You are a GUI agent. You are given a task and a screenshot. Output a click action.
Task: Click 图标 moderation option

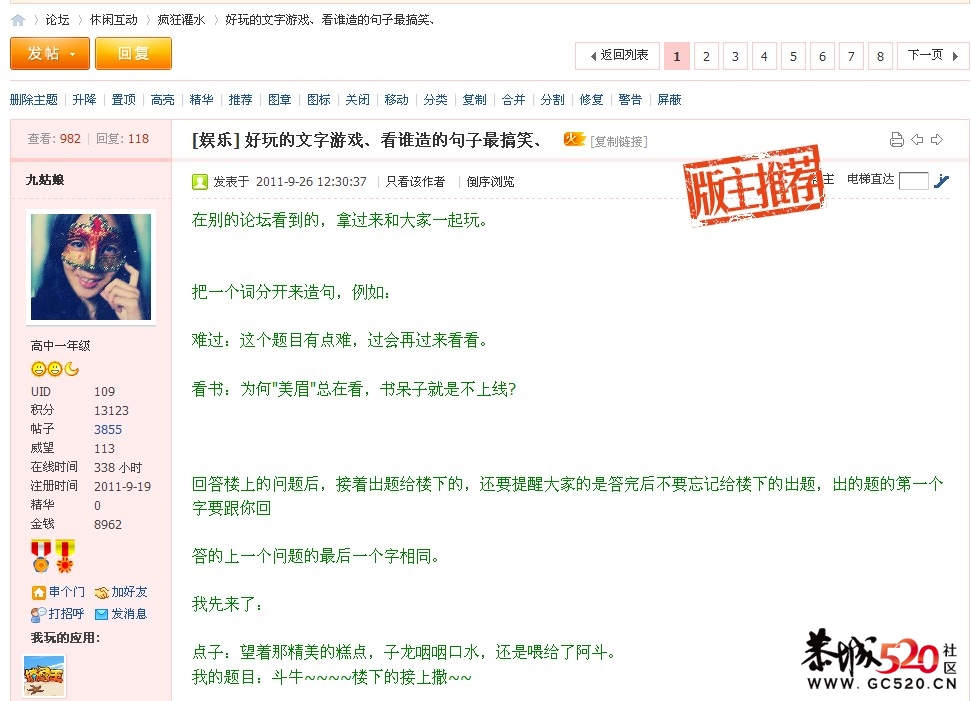tap(318, 100)
